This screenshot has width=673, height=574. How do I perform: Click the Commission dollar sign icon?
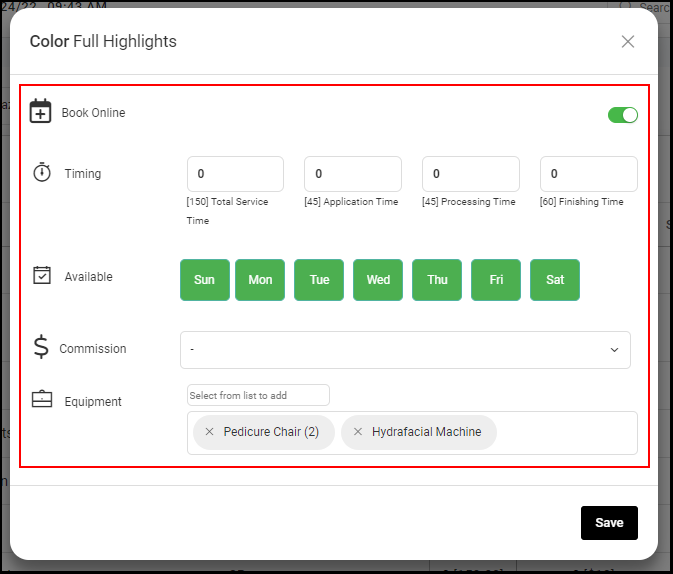pos(41,346)
